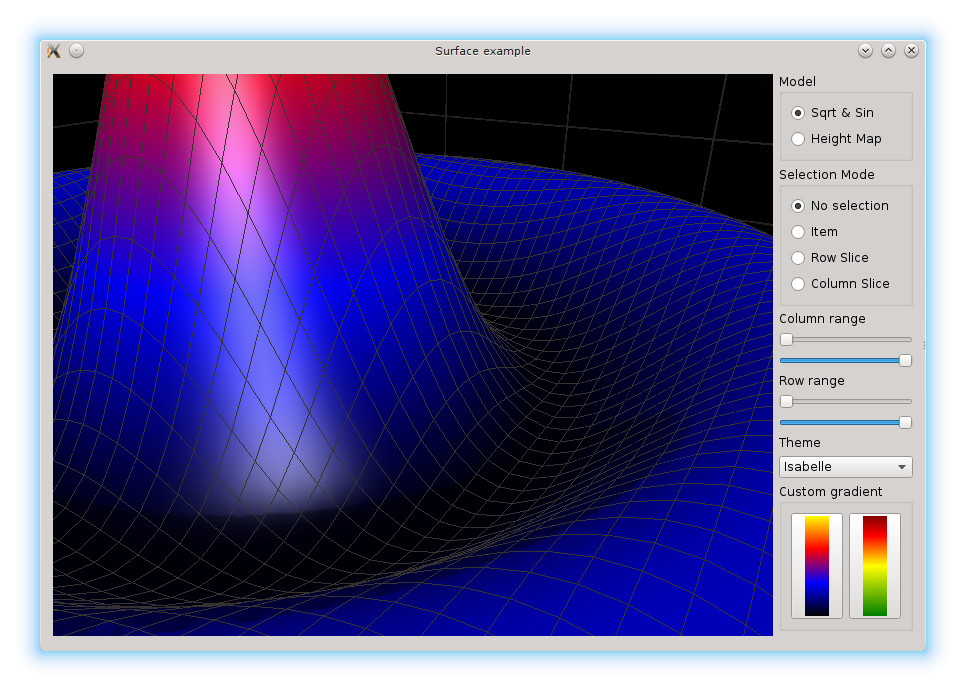Minimize the Surface example window

(865, 51)
